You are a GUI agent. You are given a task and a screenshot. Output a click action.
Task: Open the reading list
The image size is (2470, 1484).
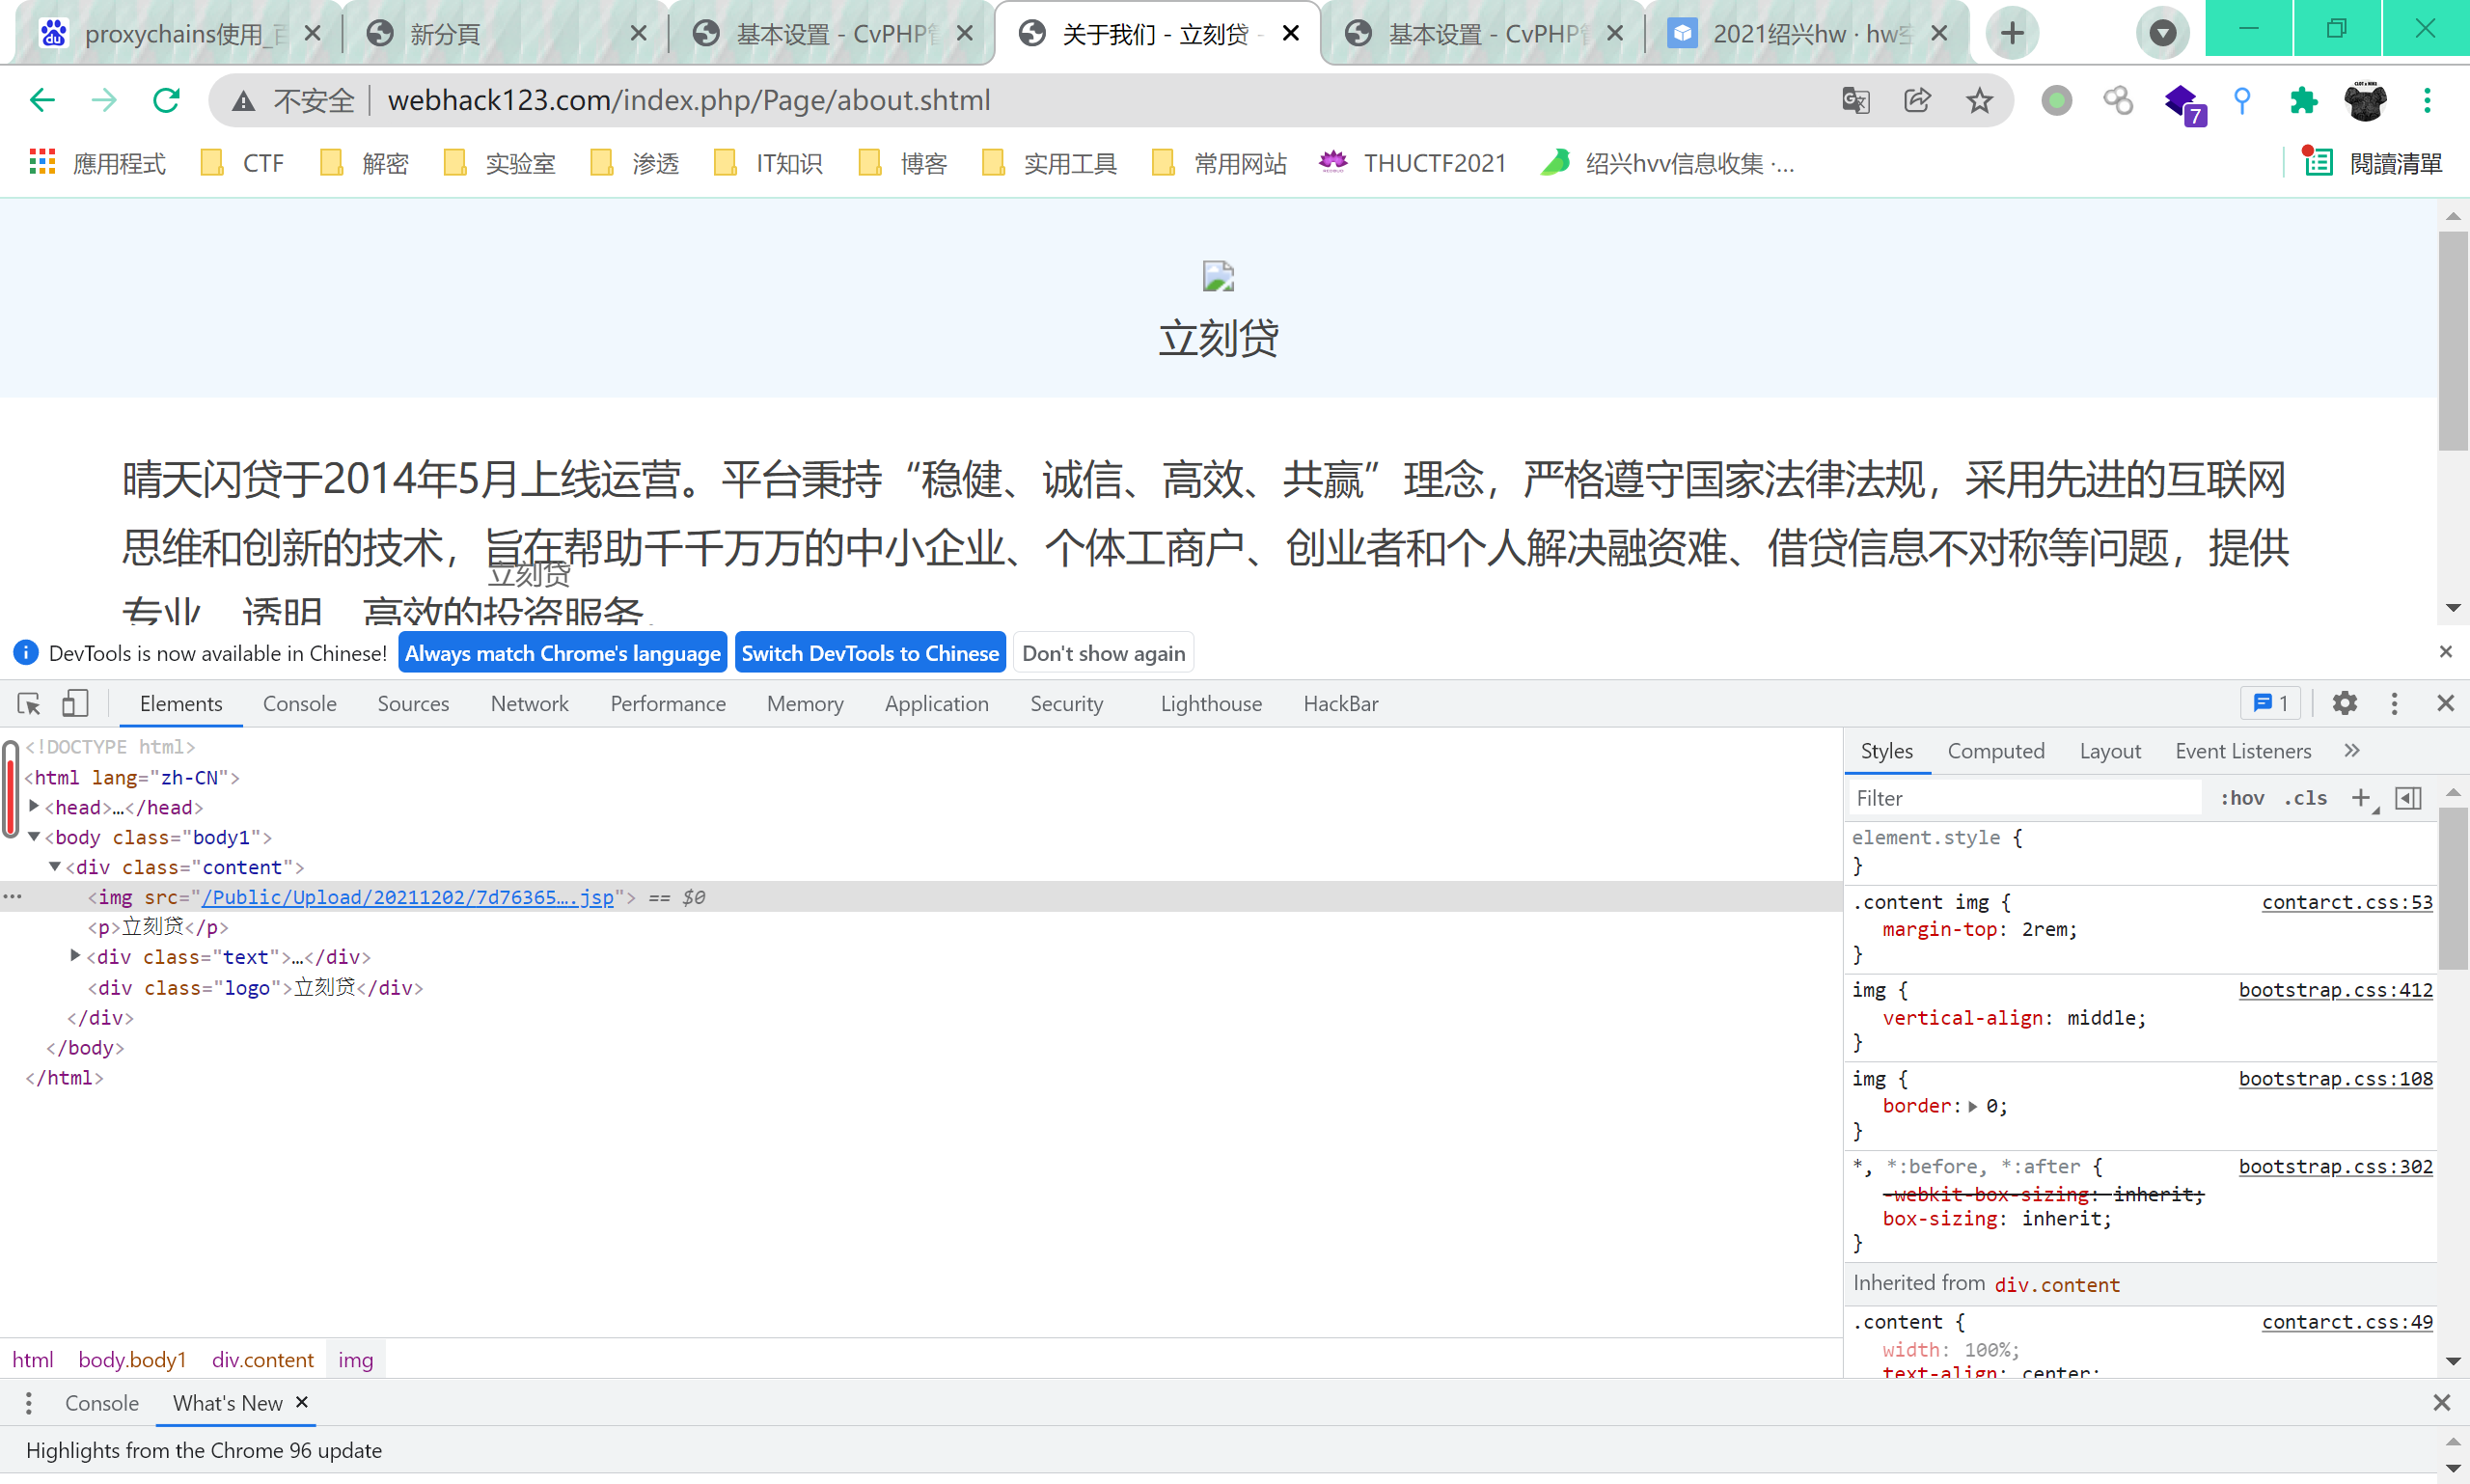[2373, 162]
